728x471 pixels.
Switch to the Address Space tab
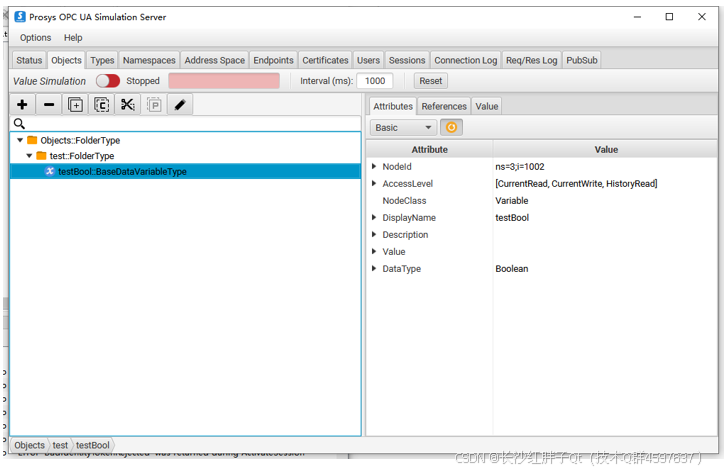tap(214, 60)
